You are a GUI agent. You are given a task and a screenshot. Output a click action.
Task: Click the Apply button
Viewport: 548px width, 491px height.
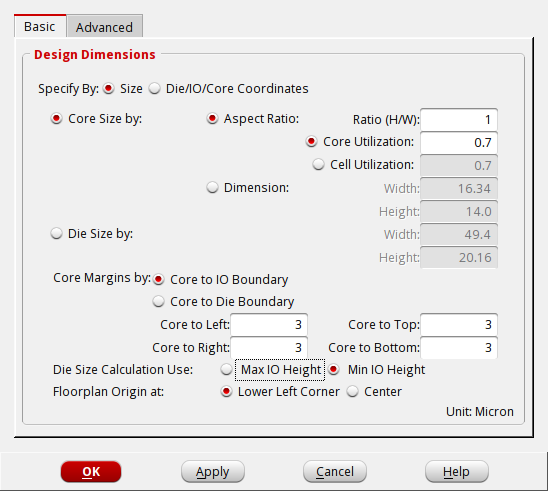point(213,472)
